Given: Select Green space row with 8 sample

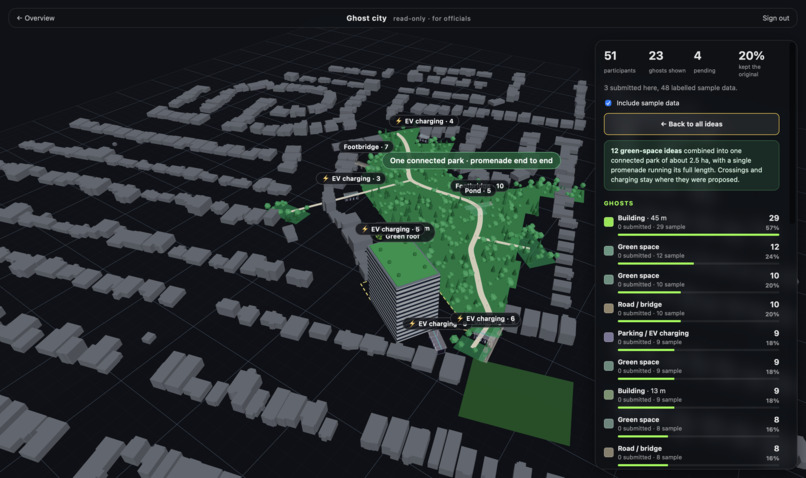Looking at the screenshot, I should [x=691, y=425].
